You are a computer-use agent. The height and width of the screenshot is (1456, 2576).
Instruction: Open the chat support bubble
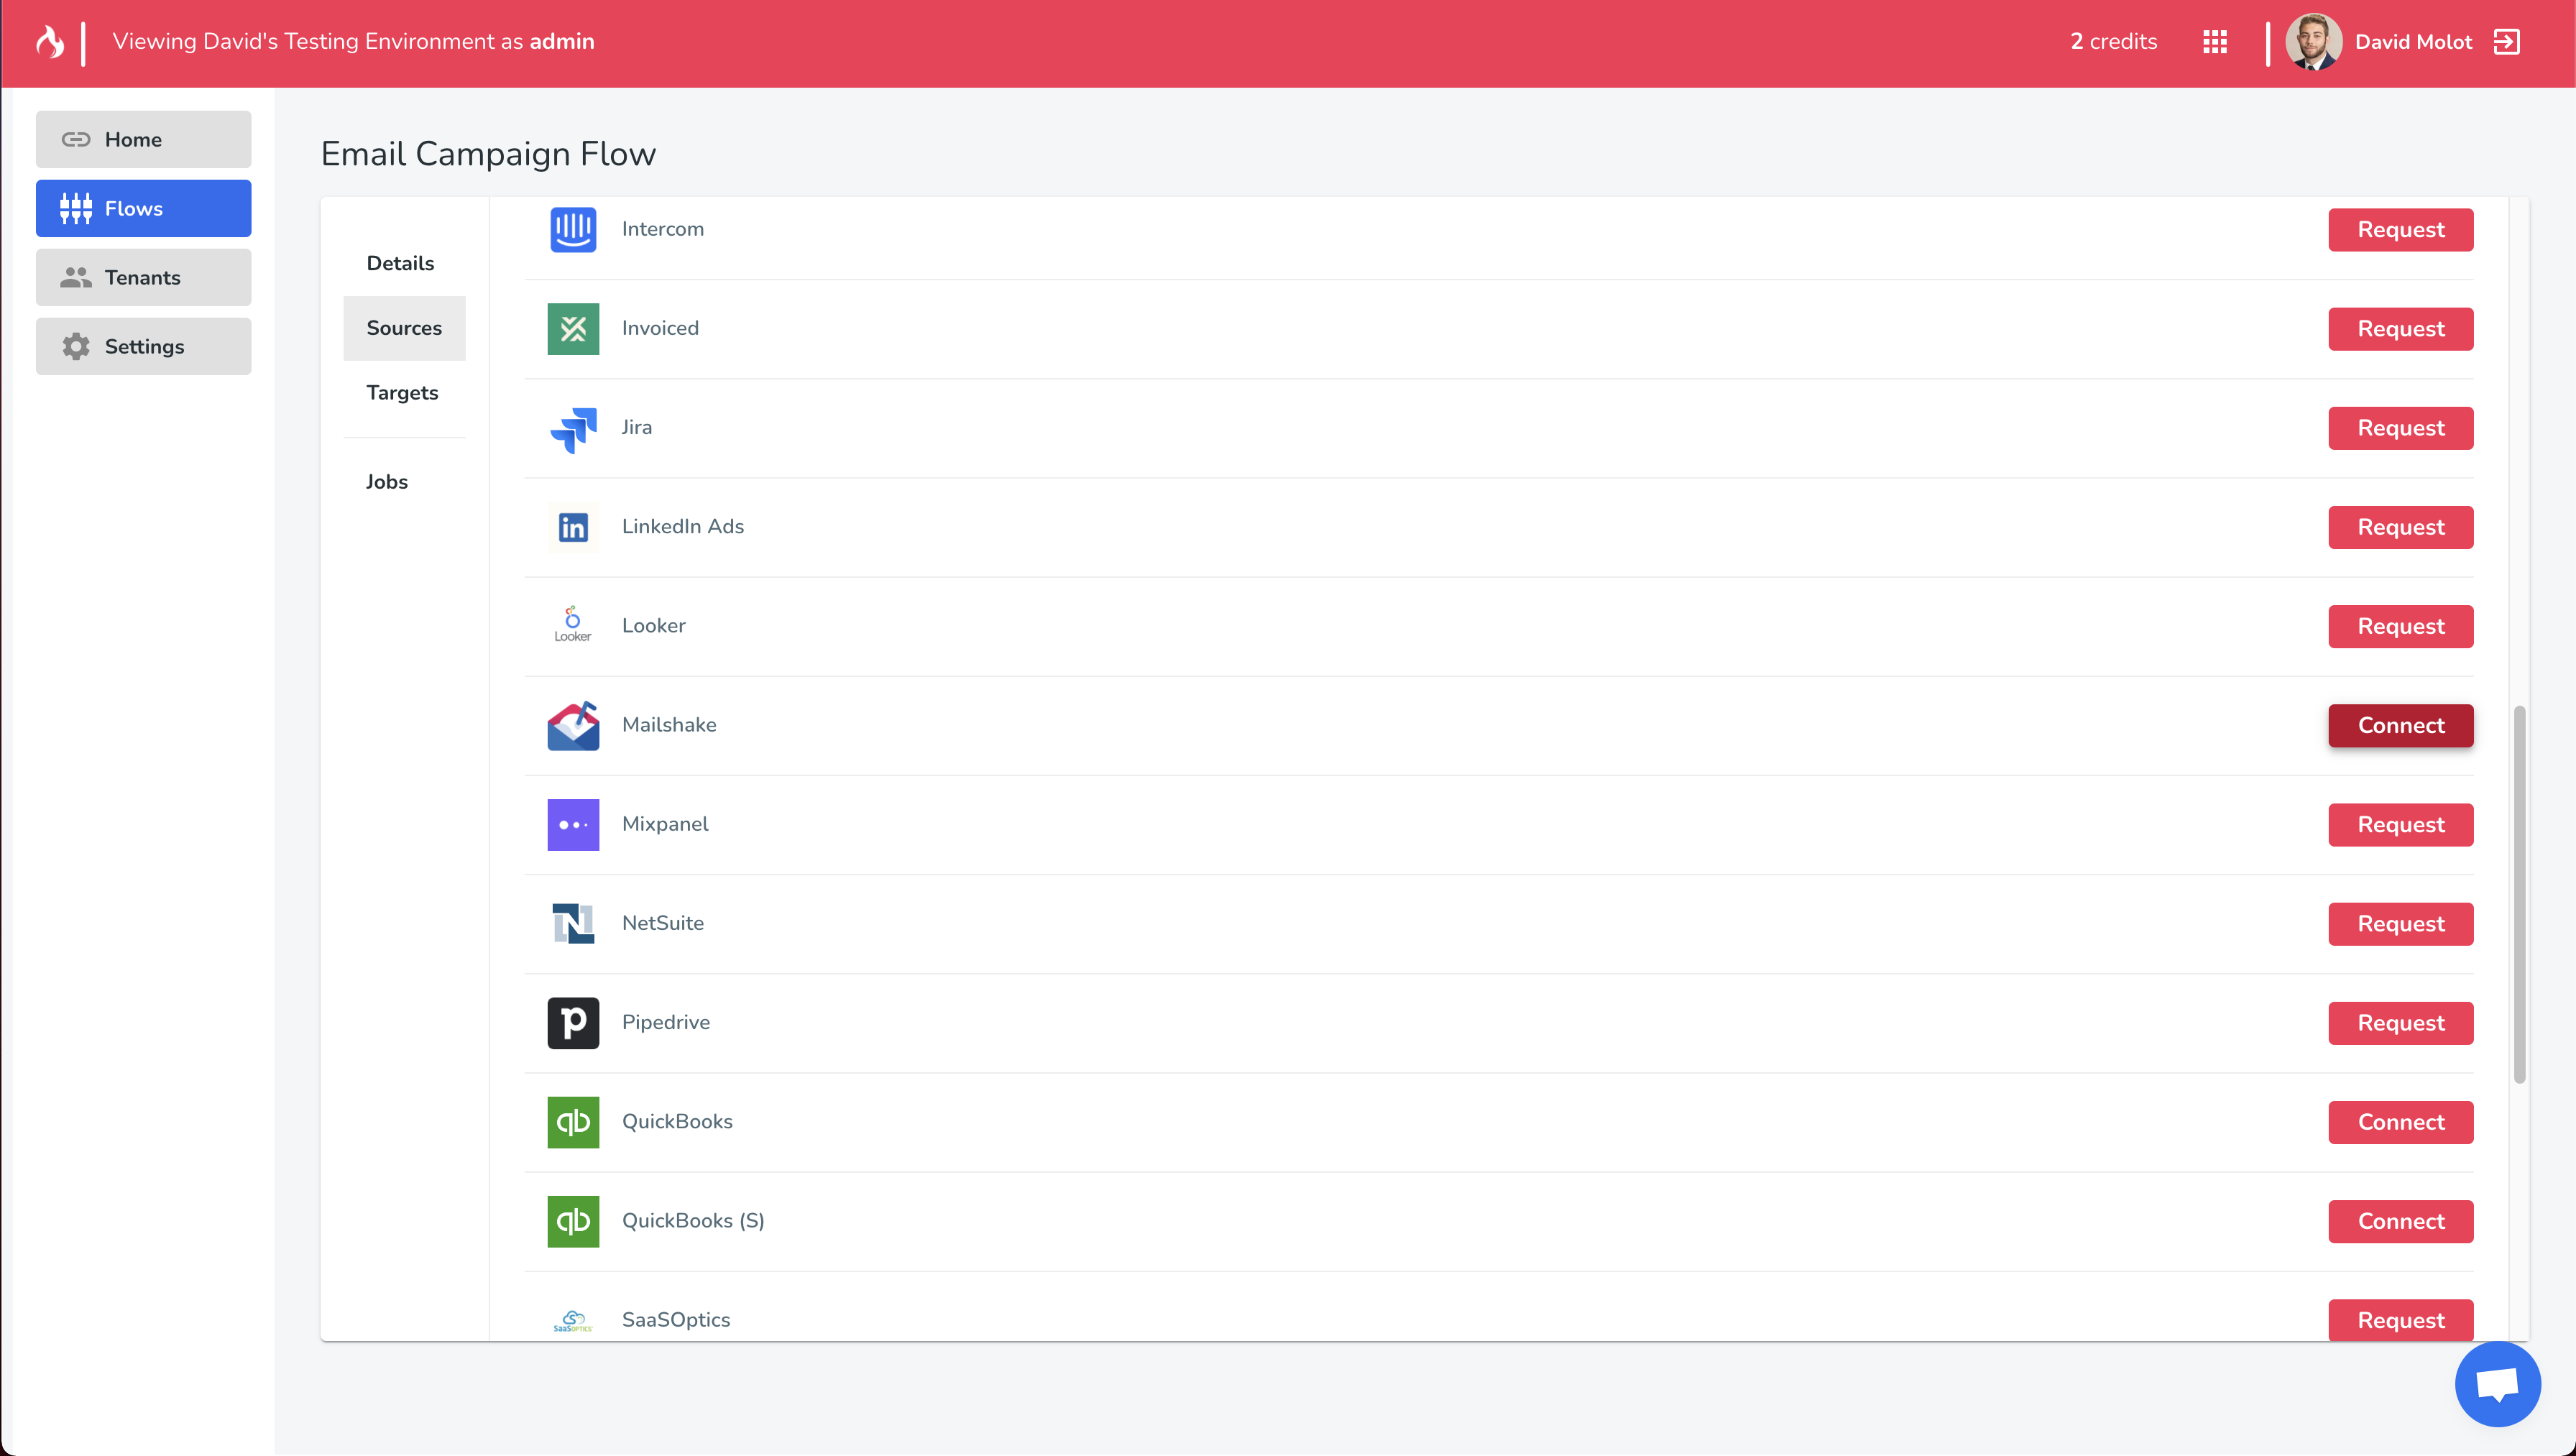point(2497,1385)
